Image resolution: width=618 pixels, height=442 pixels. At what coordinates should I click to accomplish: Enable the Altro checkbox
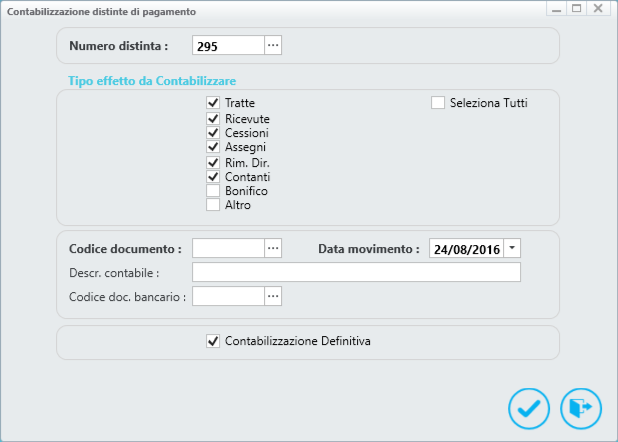213,205
